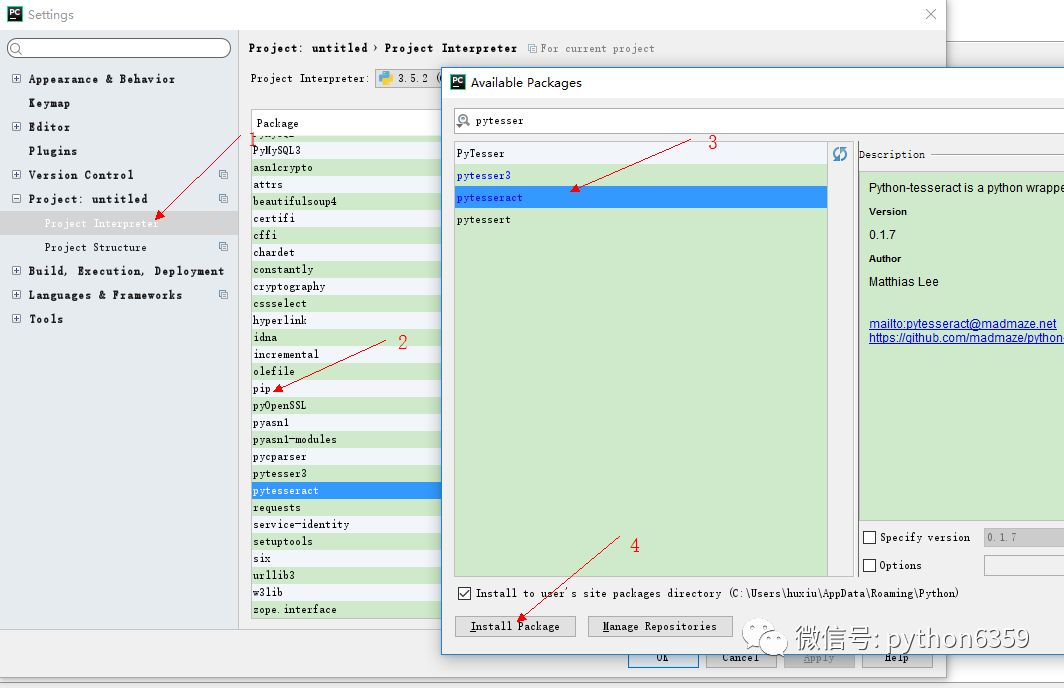The width and height of the screenshot is (1064, 688).
Task: Select the beautifulsoup4 installed package row
Action: [x=346, y=202]
